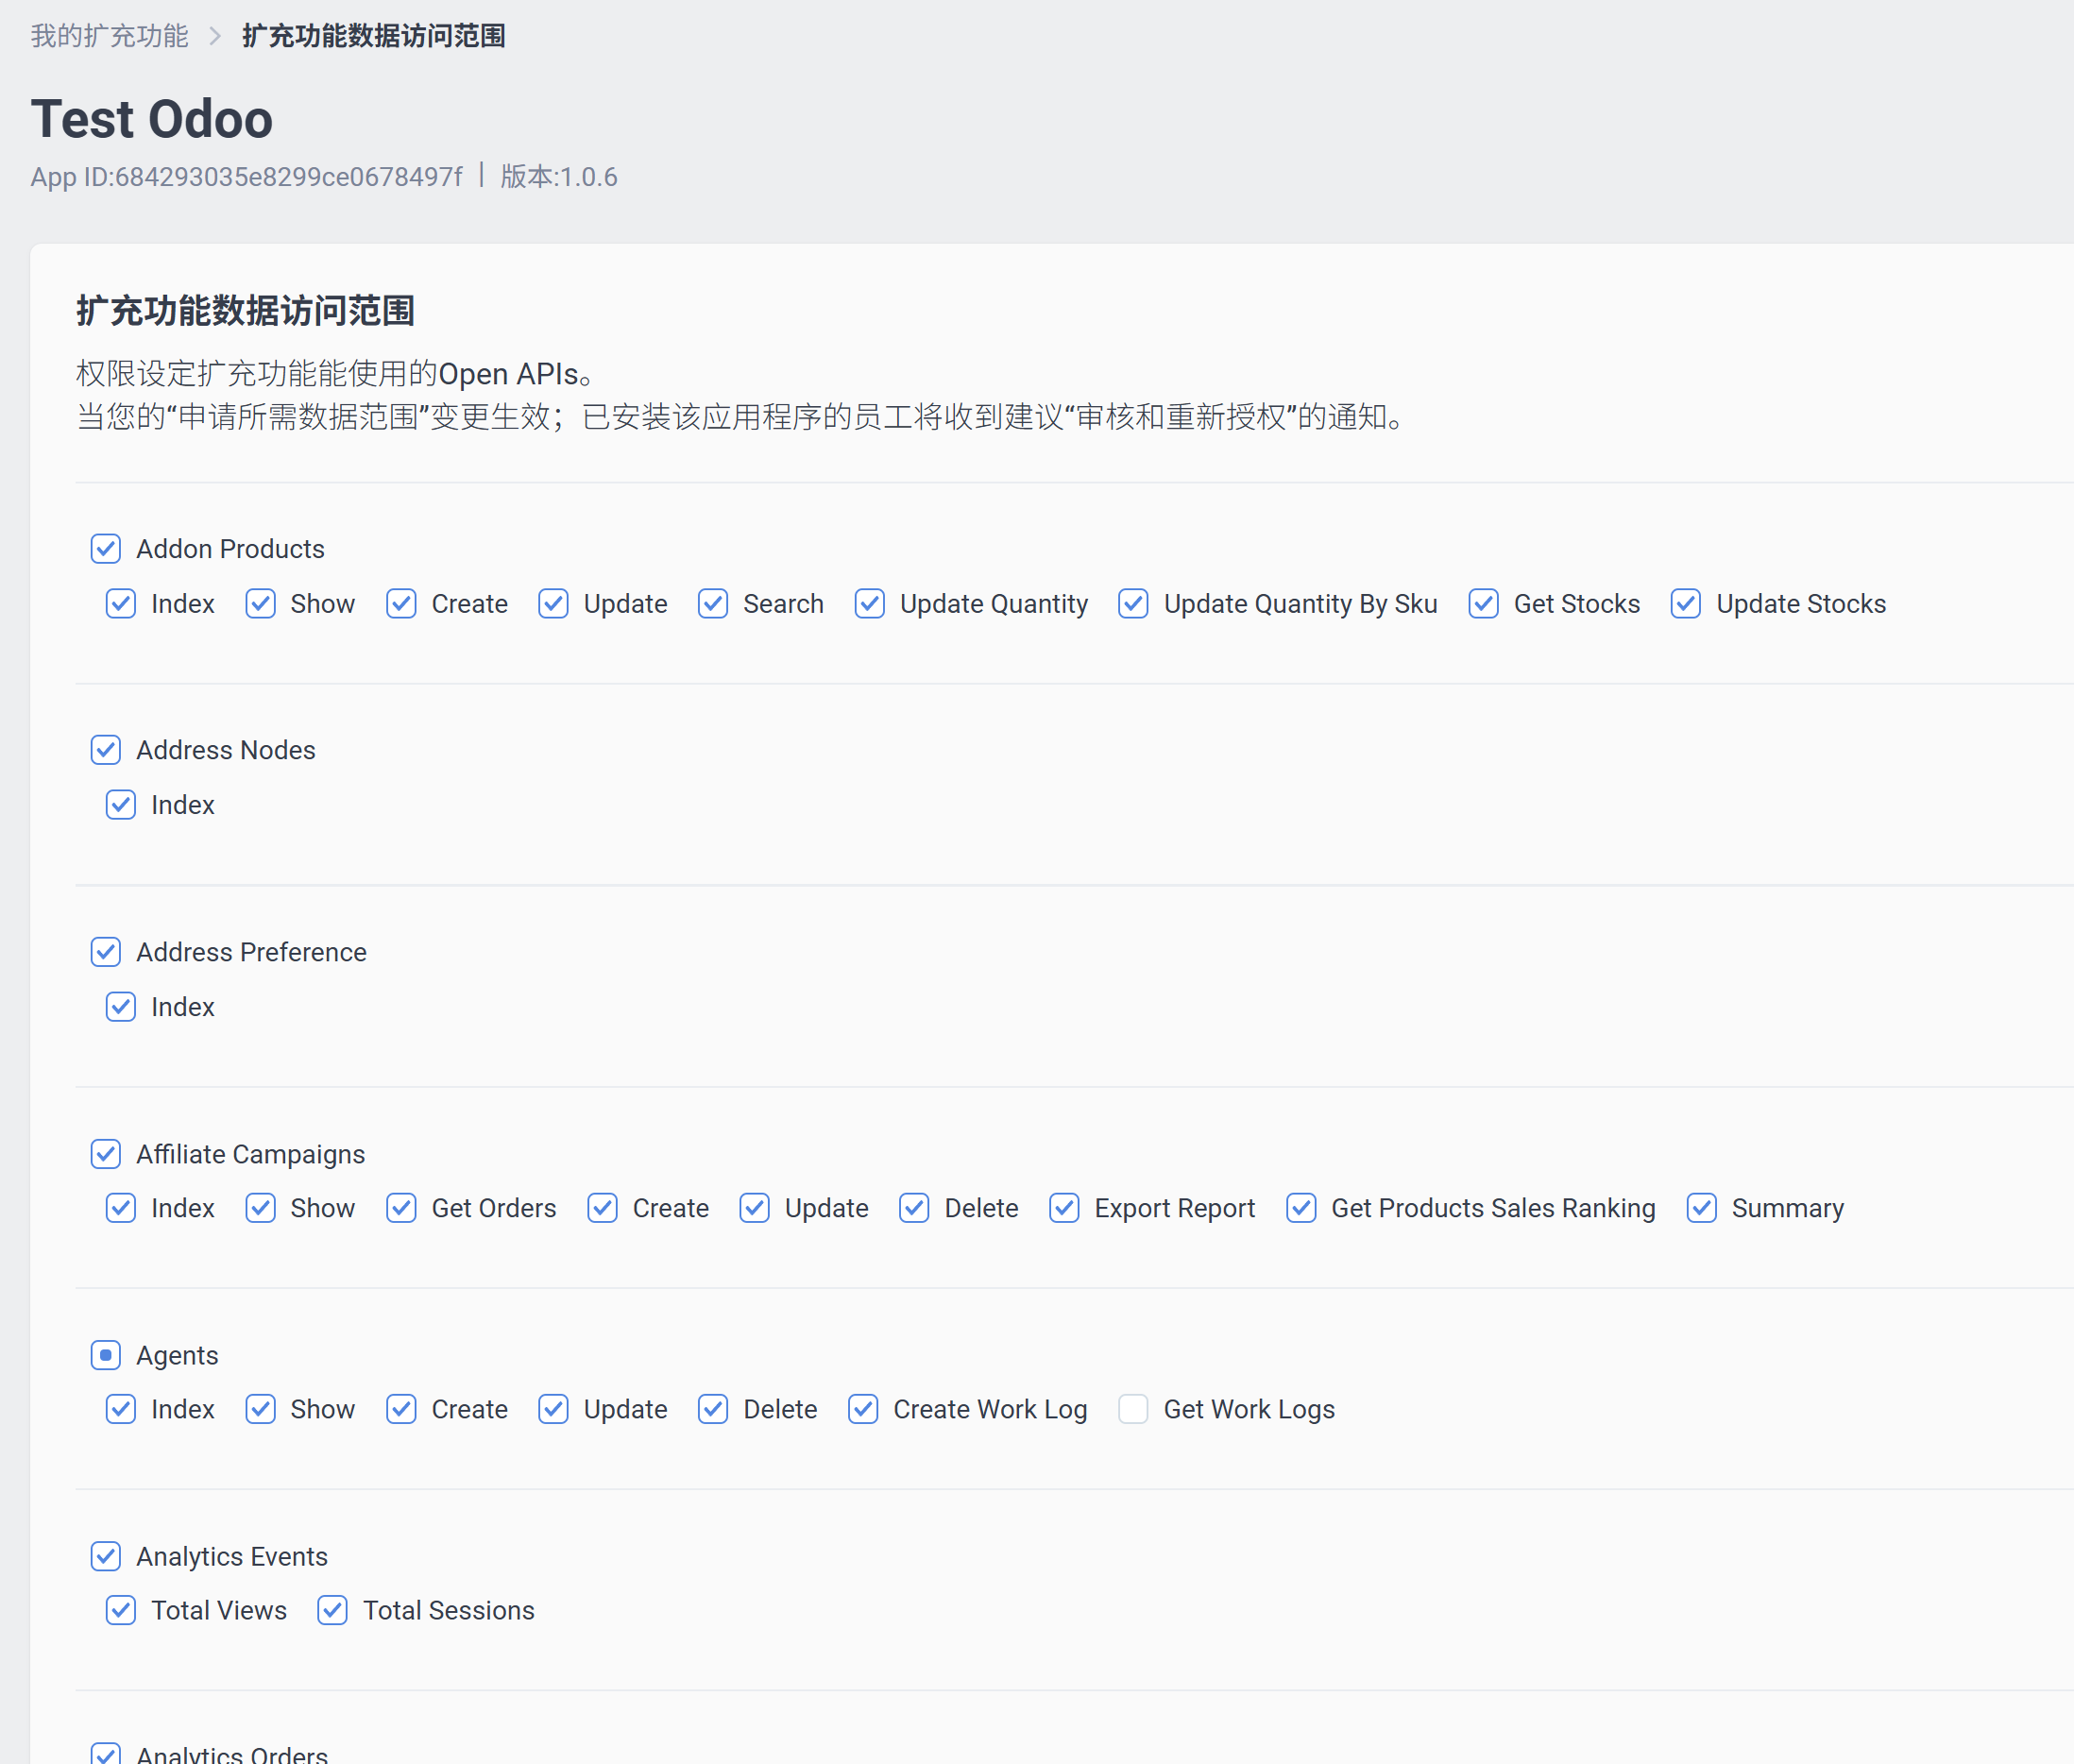Disable Update Stocks permission

(x=1686, y=604)
